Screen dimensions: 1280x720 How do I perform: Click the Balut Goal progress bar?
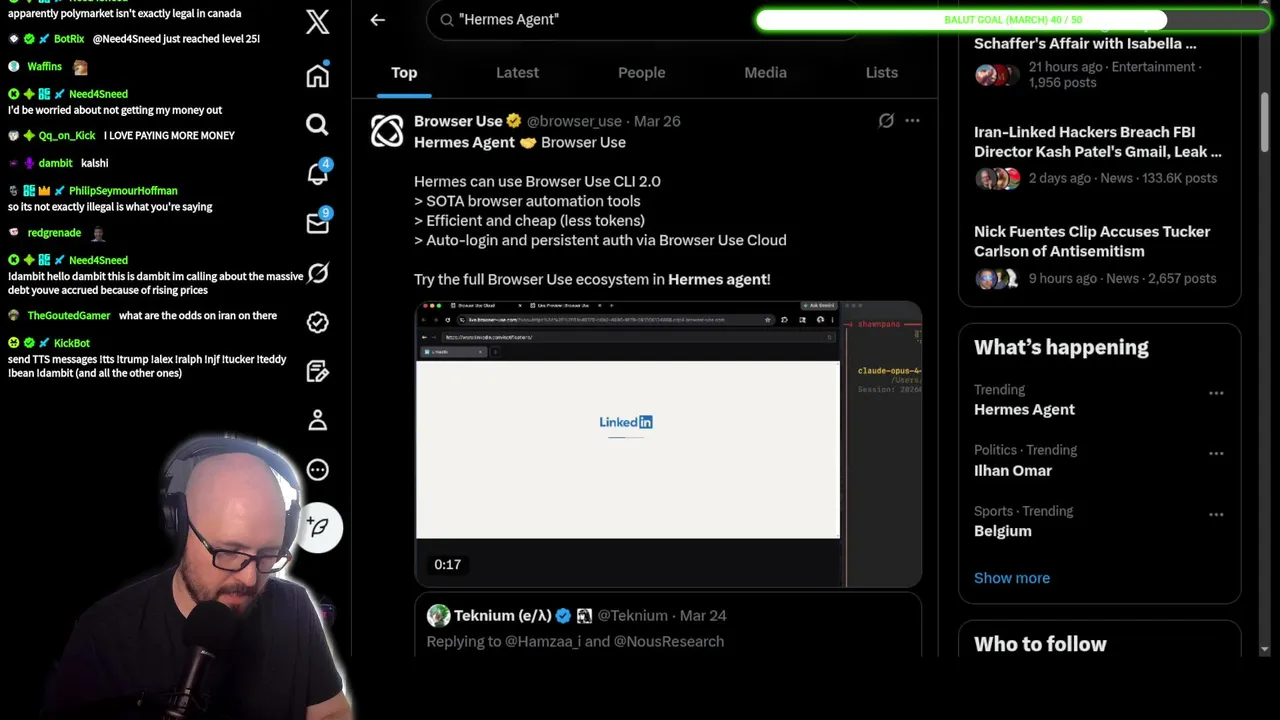tap(1012, 20)
